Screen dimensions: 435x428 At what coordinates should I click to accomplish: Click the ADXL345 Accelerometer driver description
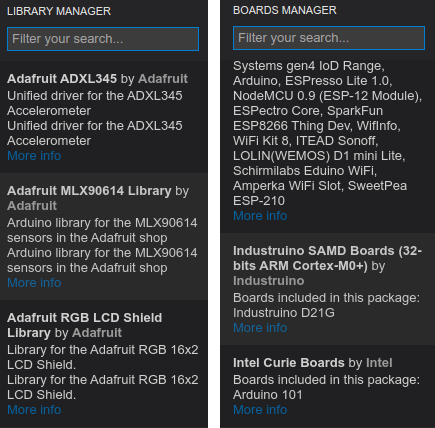pos(95,103)
